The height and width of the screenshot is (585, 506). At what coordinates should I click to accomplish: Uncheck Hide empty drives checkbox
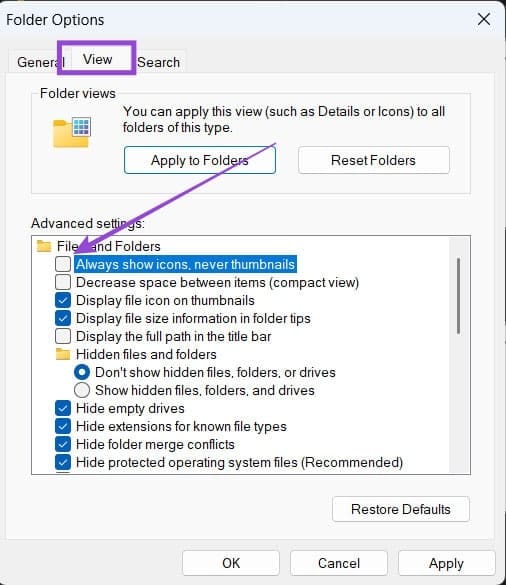tap(63, 408)
